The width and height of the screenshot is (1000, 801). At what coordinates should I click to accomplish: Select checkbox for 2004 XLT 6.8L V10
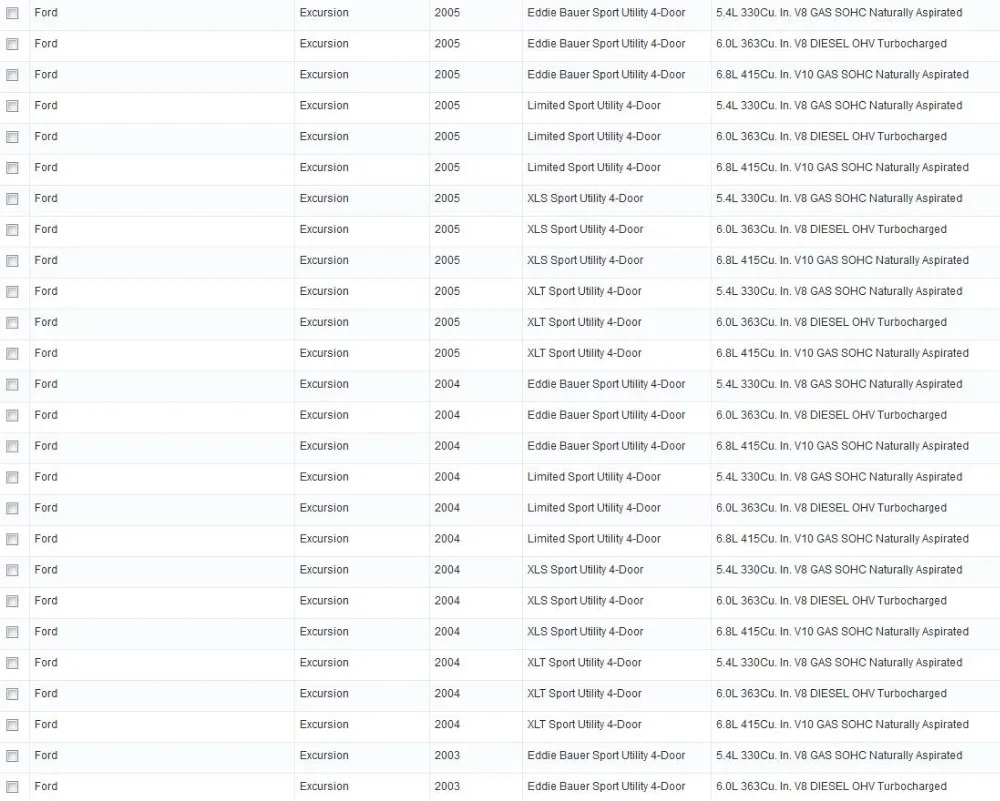click(12, 725)
